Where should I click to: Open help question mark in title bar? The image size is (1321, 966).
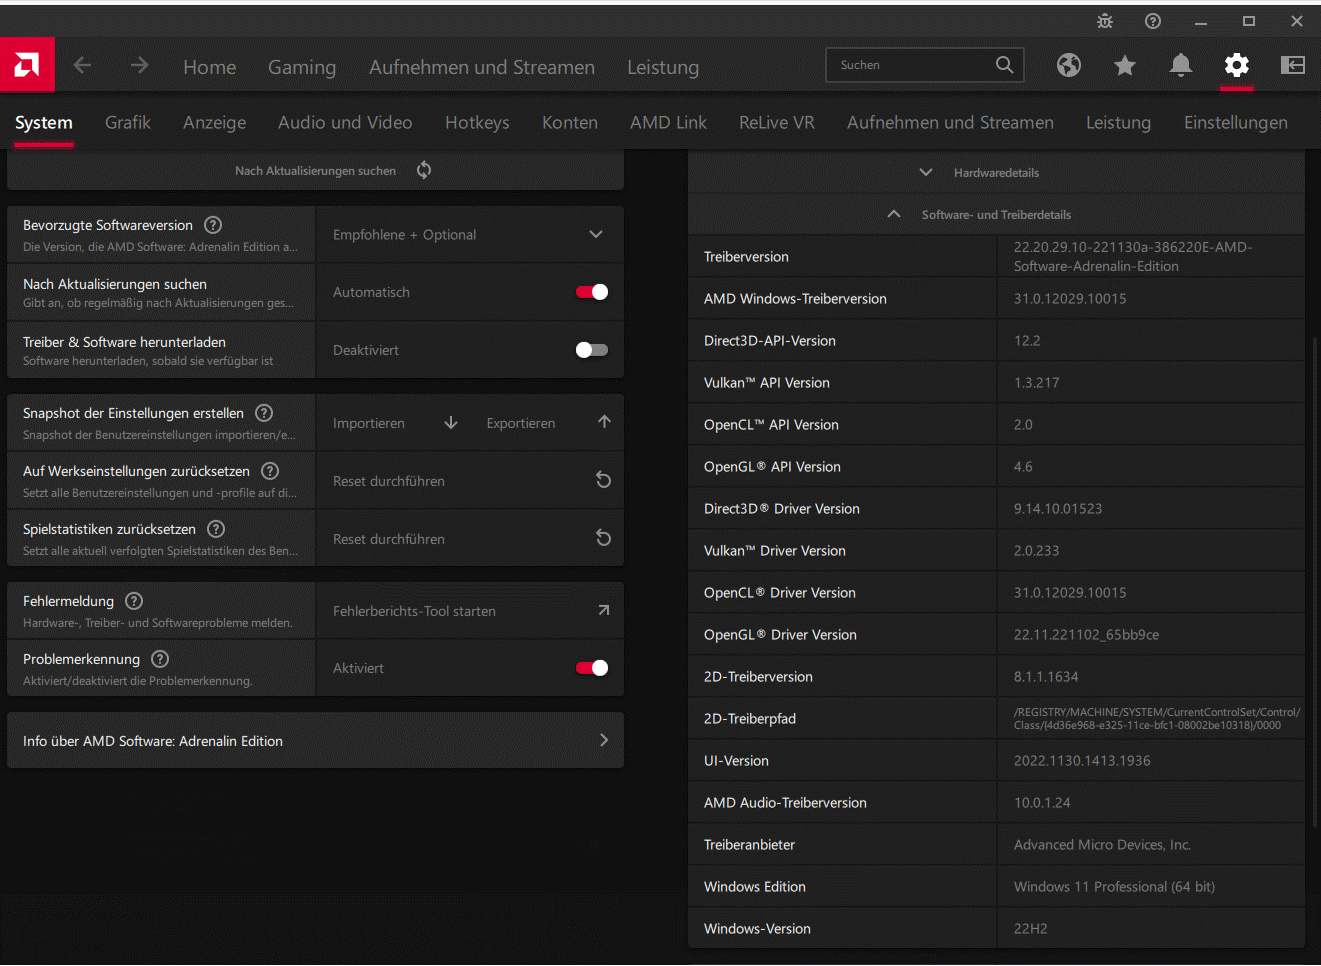[1153, 21]
